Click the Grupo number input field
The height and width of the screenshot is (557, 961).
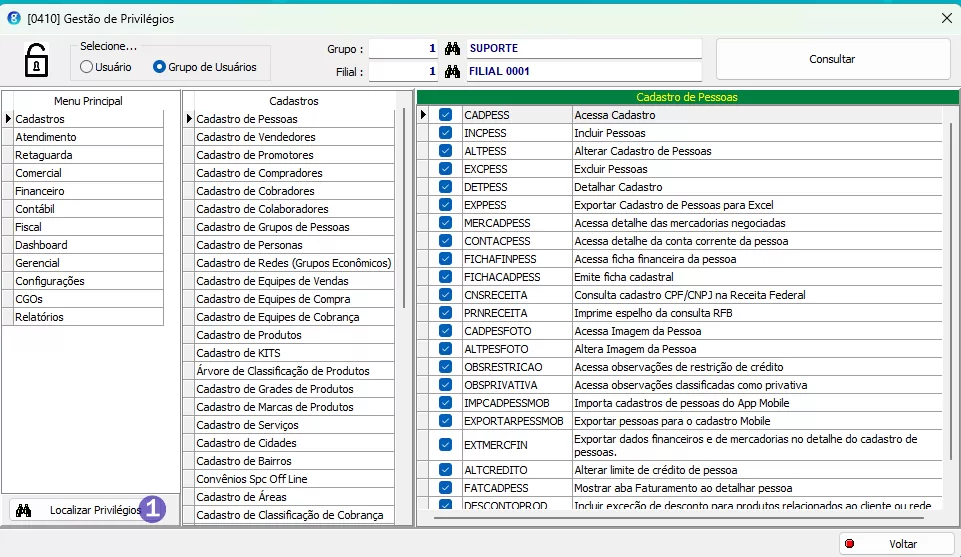pos(404,49)
